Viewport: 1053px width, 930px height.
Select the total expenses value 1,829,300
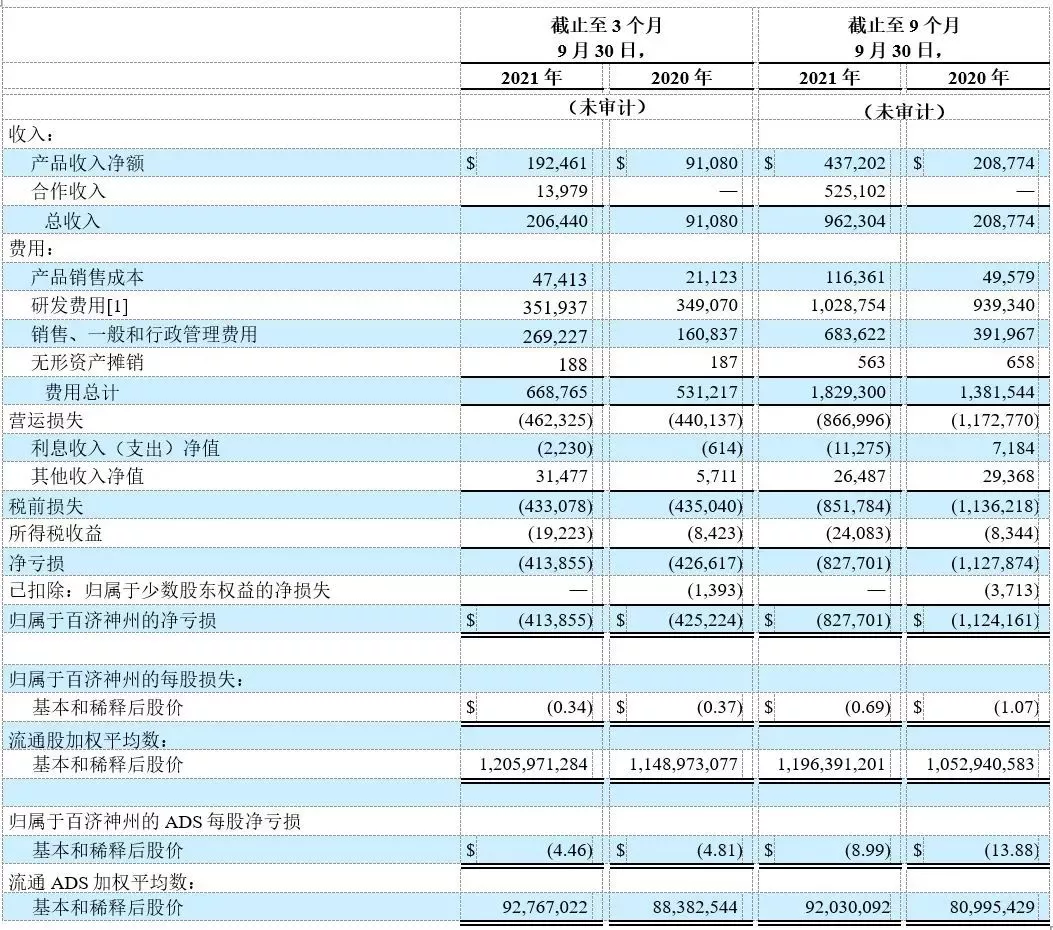coord(848,392)
